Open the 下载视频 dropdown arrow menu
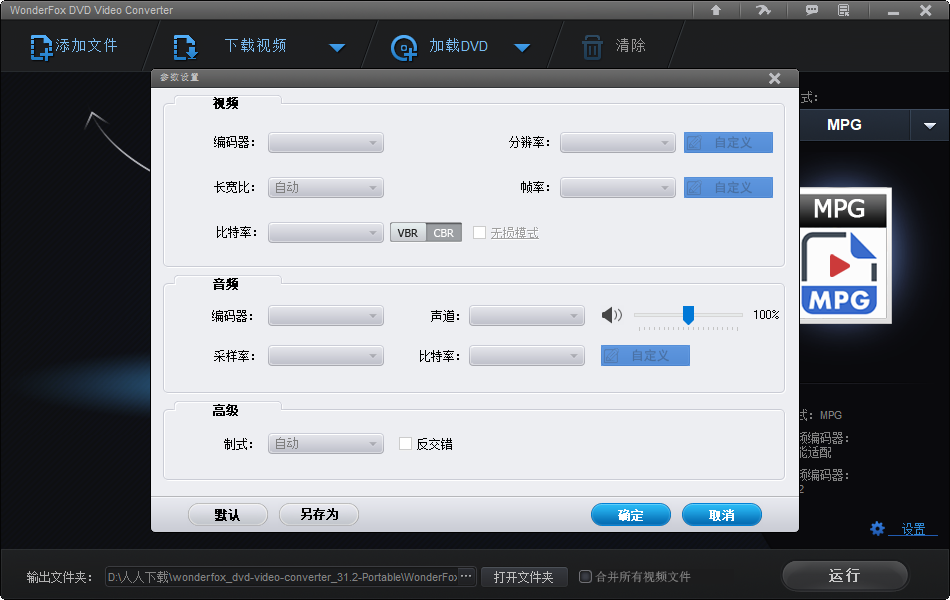The width and height of the screenshot is (950, 600). click(337, 46)
